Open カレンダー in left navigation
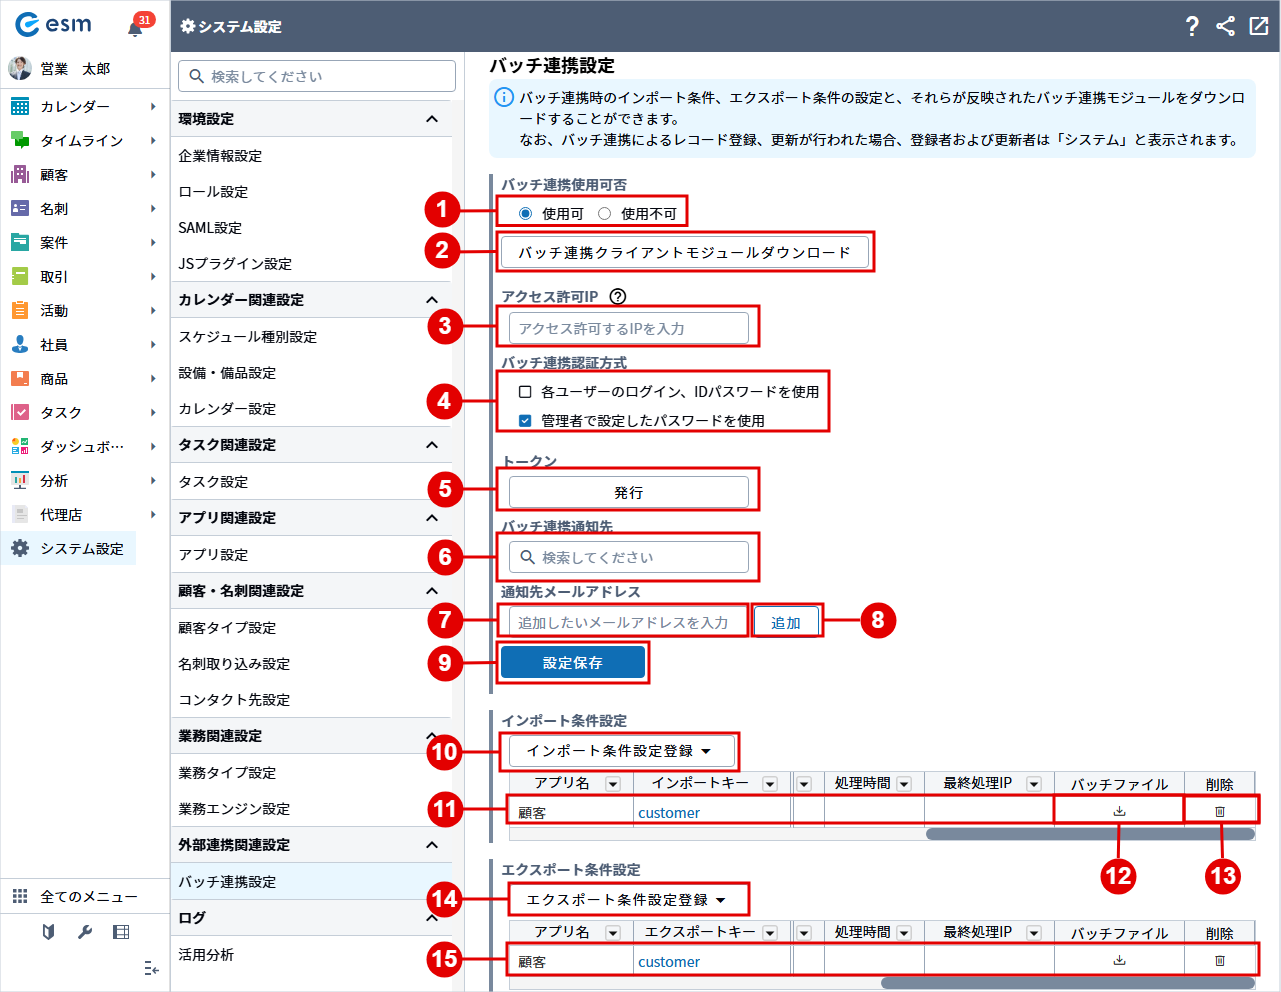 pos(75,107)
